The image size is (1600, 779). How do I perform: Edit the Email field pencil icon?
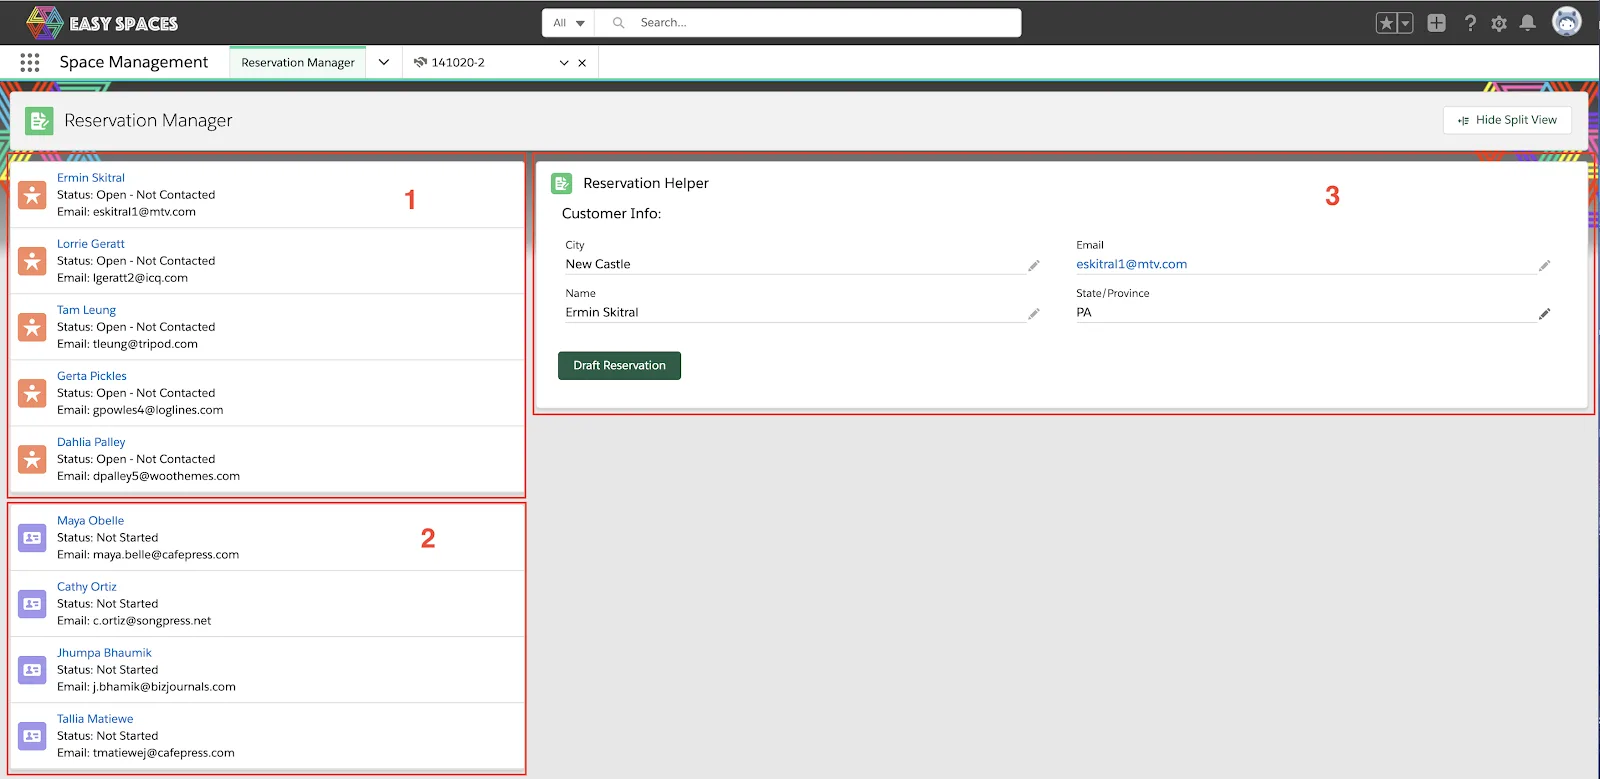click(1545, 265)
